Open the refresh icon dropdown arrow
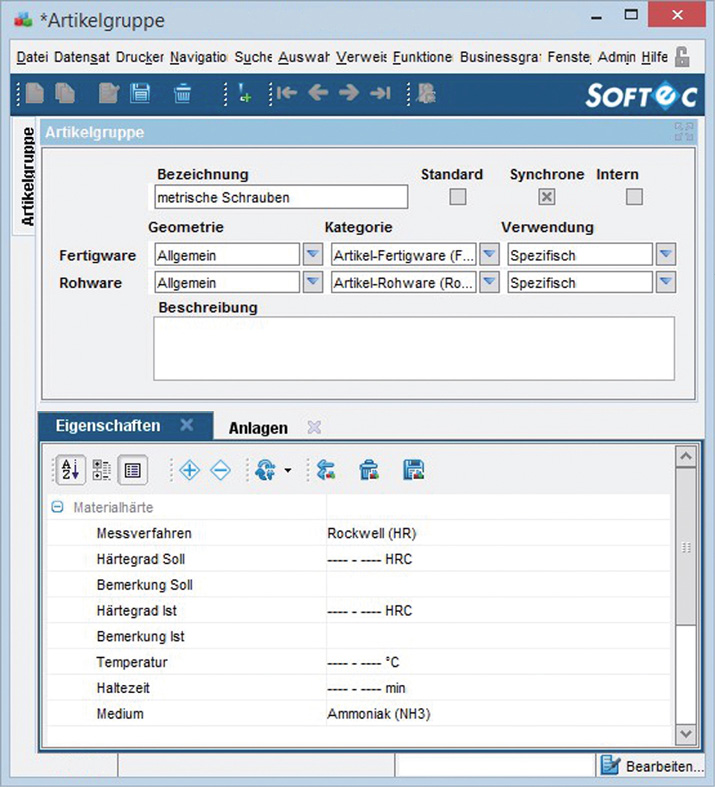Image resolution: width=715 pixels, height=787 pixels. pyautogui.click(x=288, y=470)
